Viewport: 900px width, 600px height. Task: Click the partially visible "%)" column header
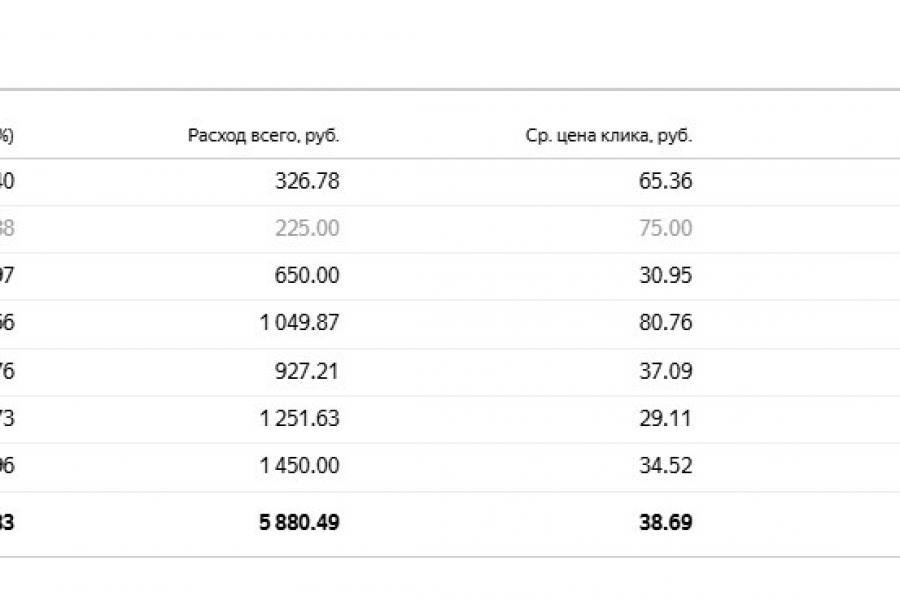[x=6, y=136]
